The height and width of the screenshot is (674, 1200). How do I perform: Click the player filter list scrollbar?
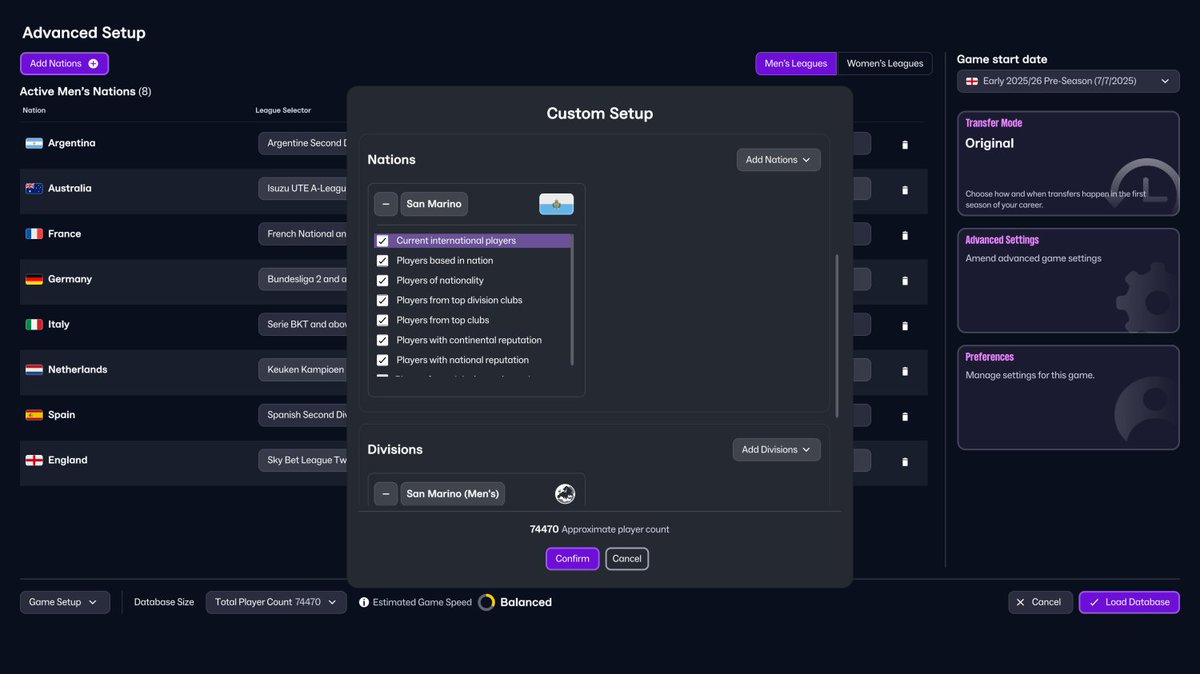[x=572, y=300]
